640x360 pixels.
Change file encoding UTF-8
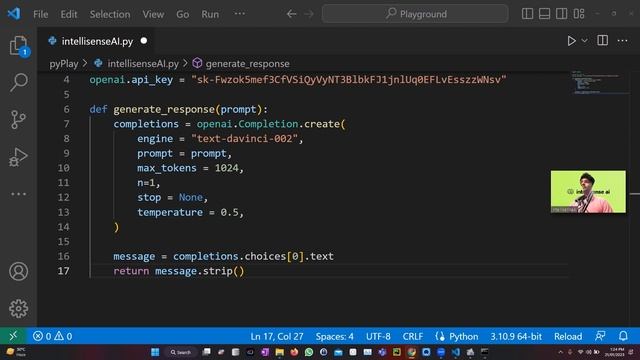(378, 336)
